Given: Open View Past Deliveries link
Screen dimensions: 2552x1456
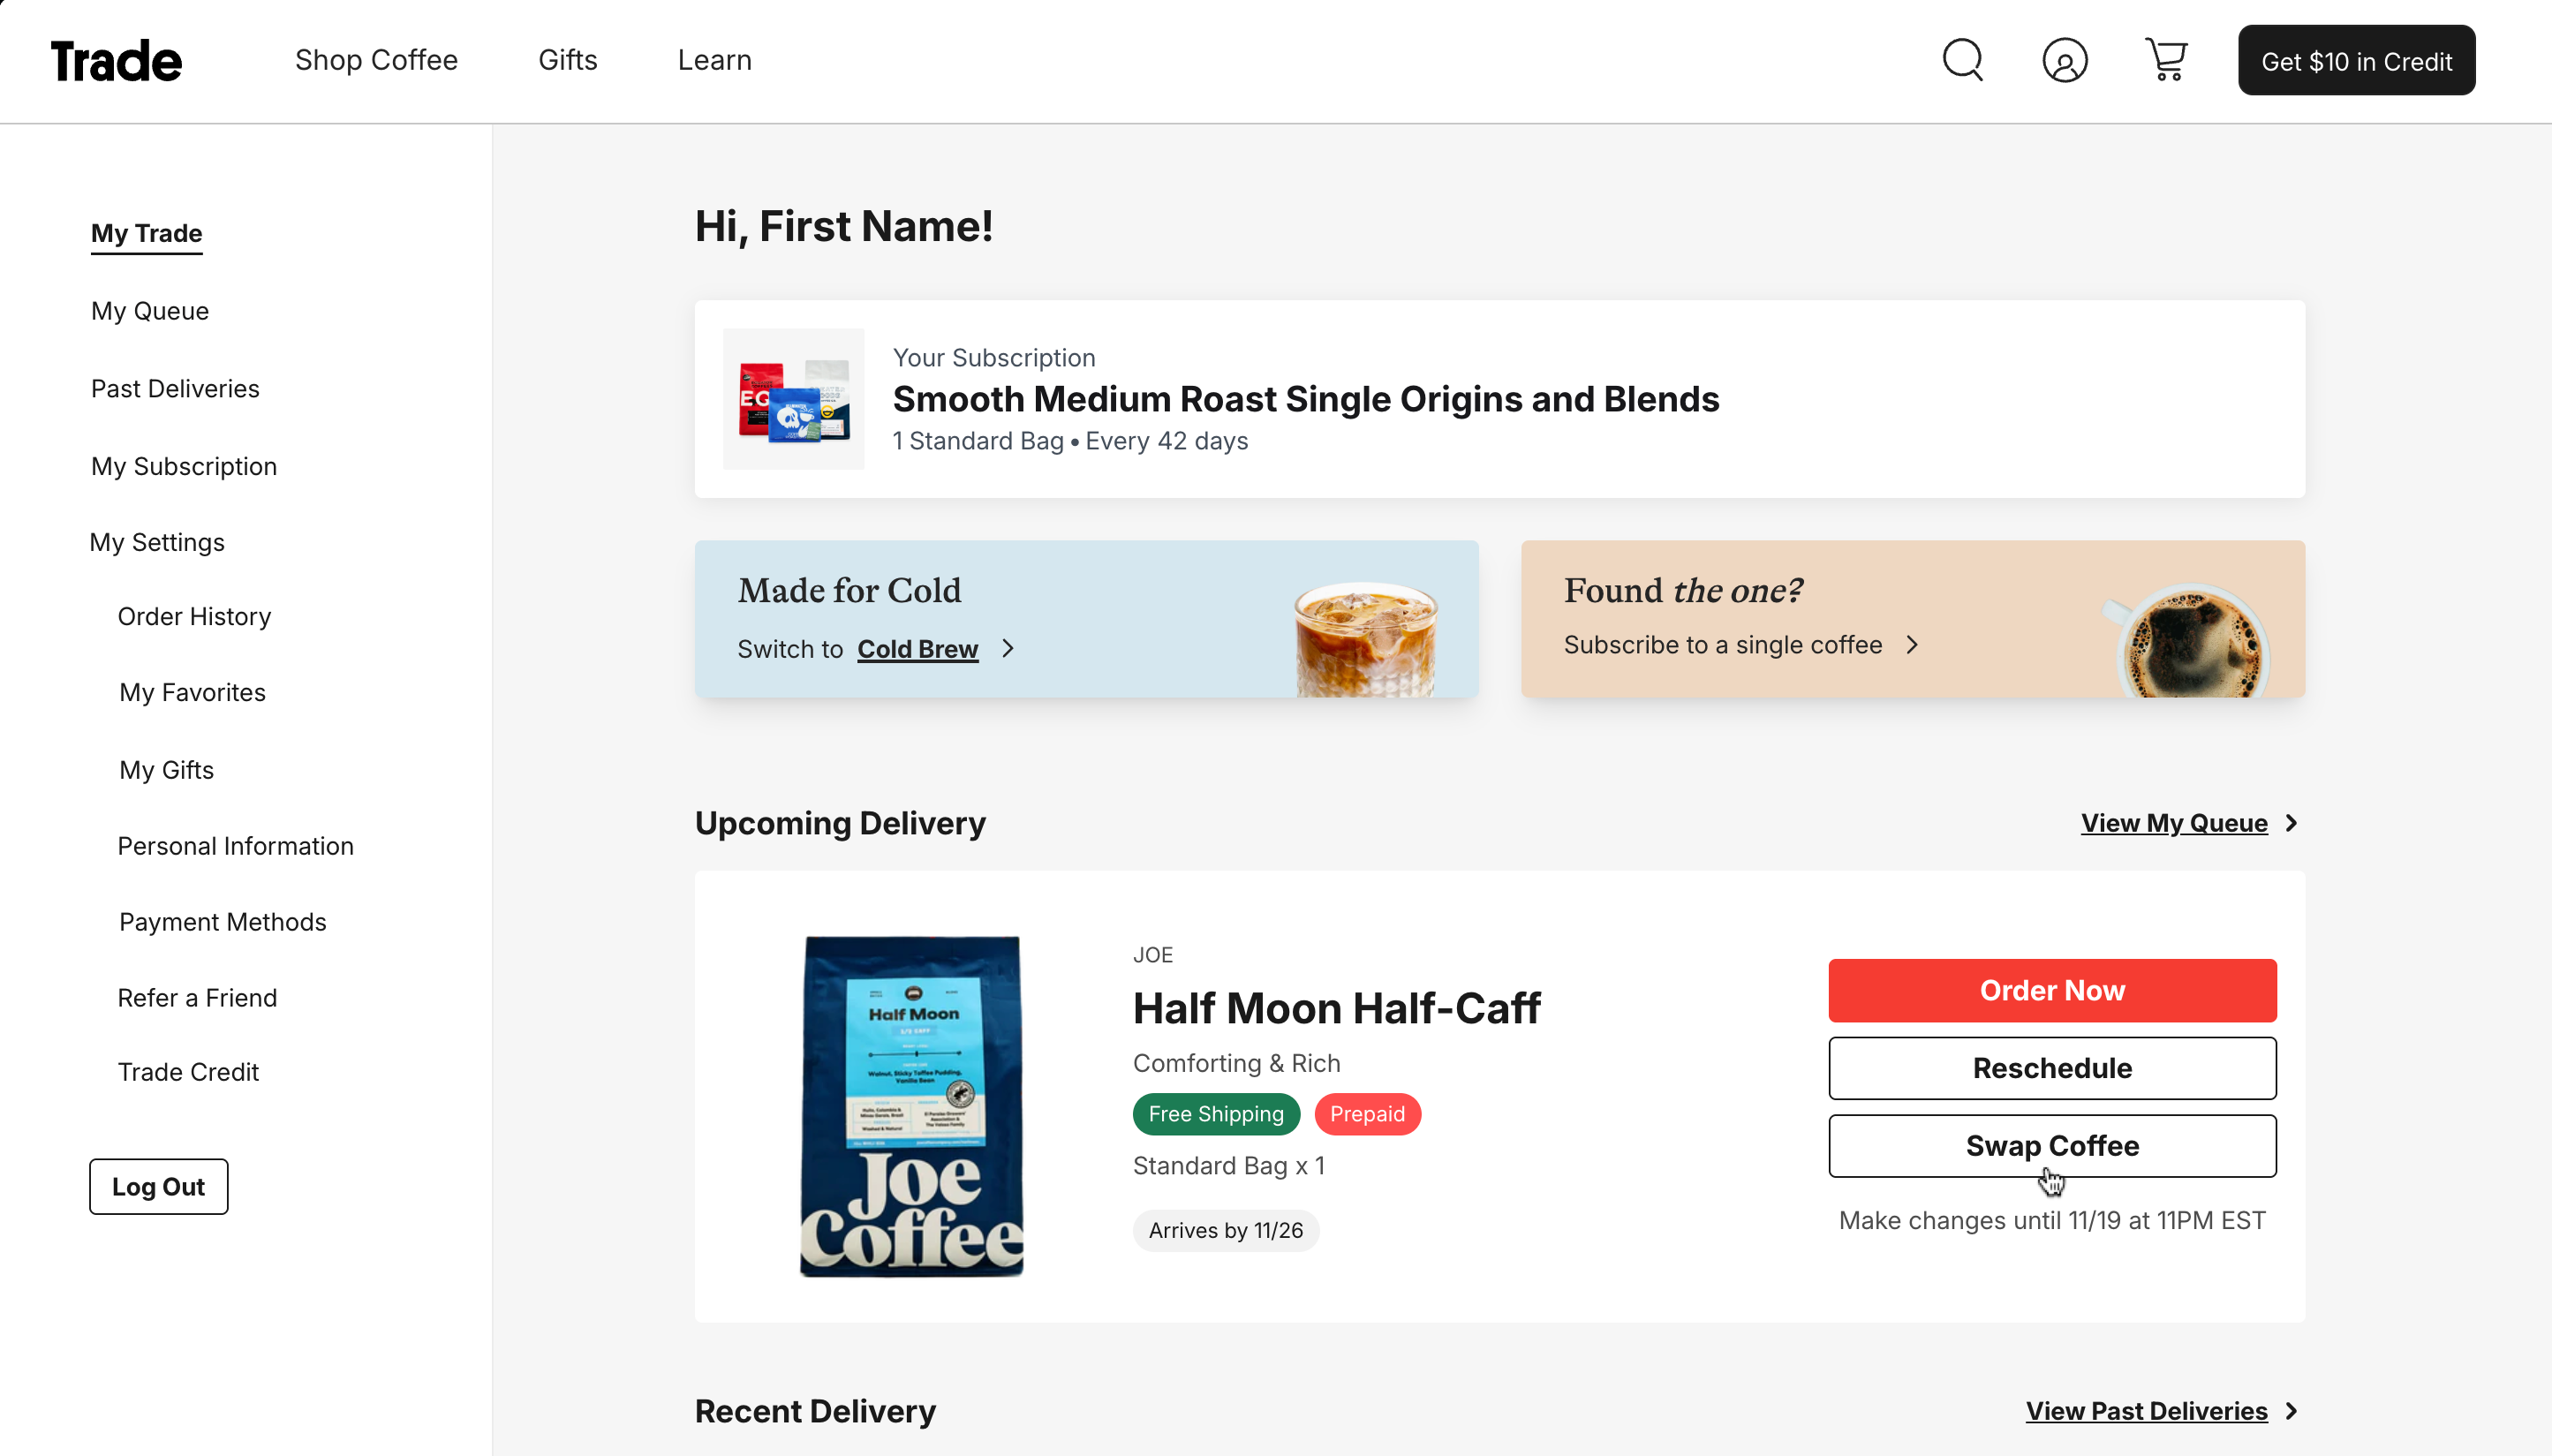Looking at the screenshot, I should (x=2146, y=1411).
